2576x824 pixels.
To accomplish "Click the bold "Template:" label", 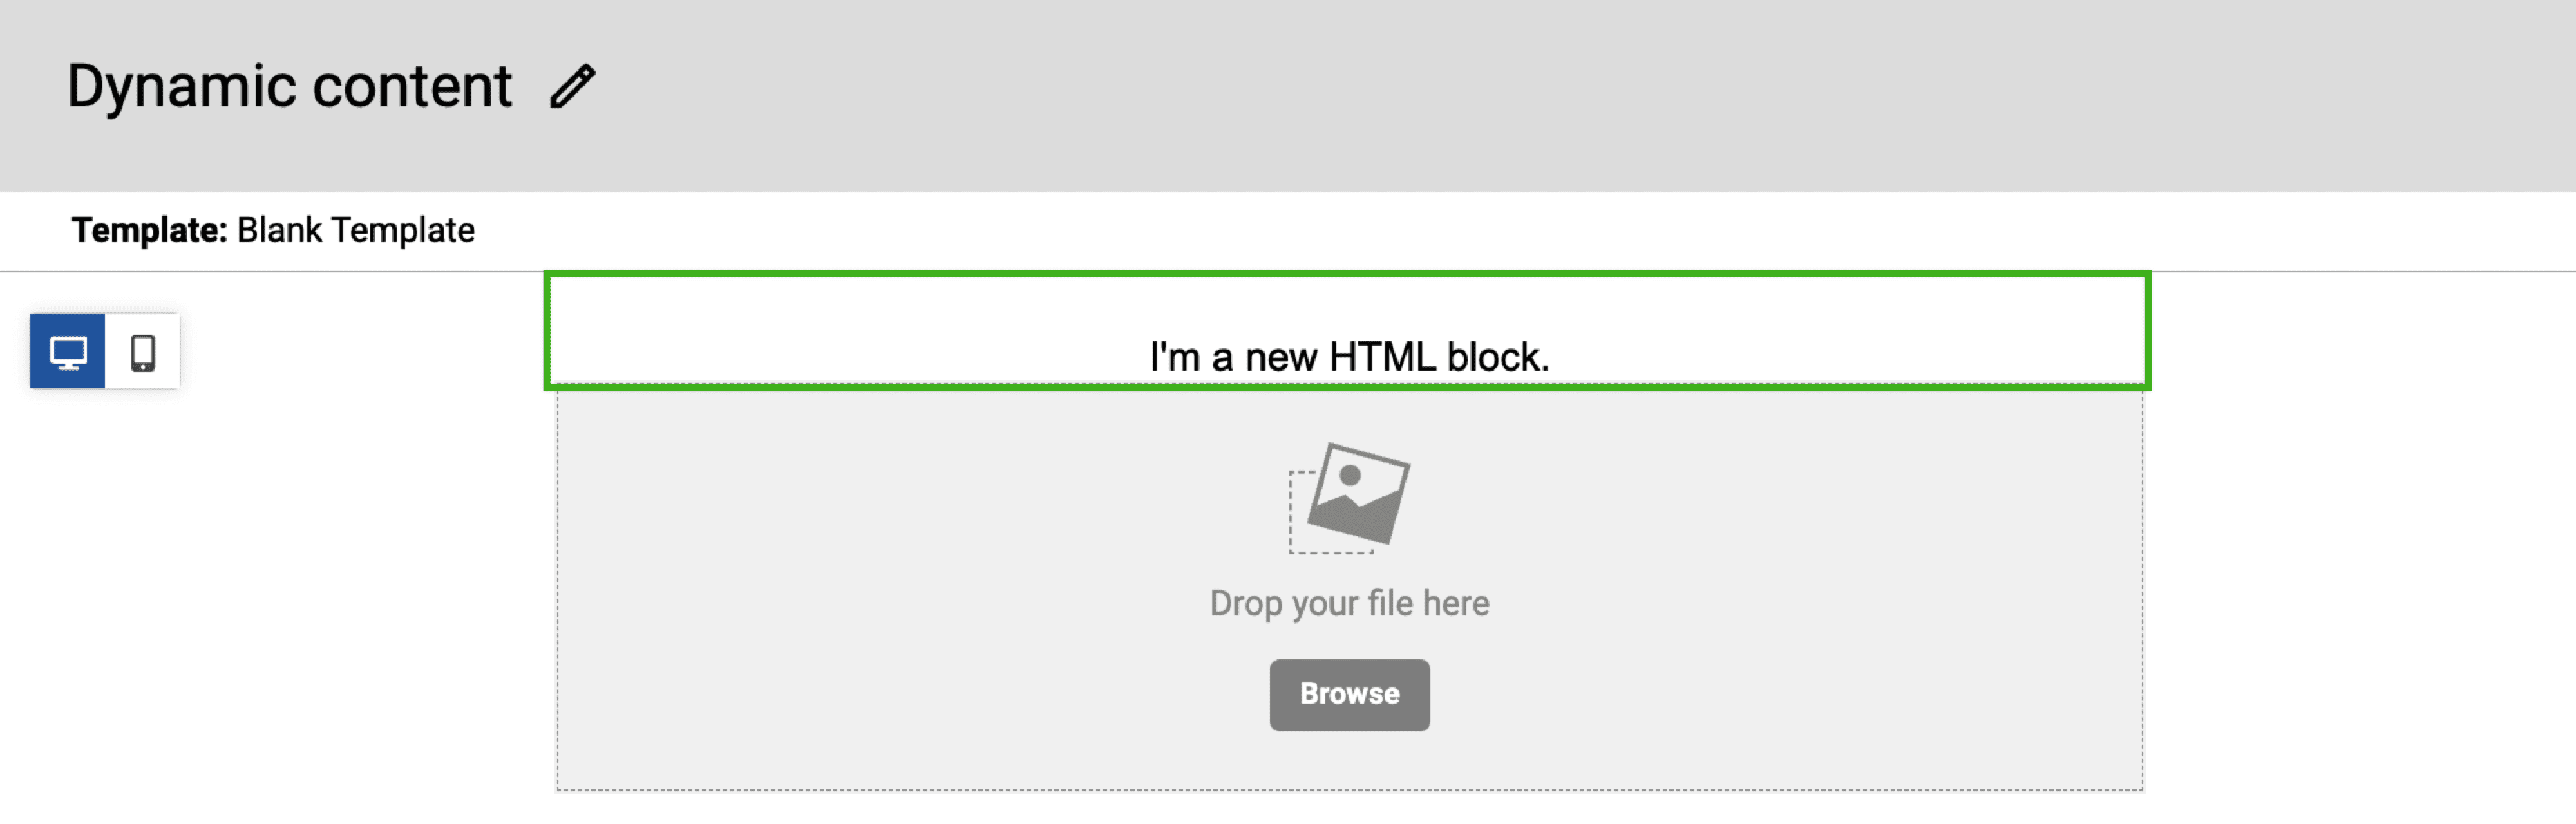I will click(x=150, y=230).
